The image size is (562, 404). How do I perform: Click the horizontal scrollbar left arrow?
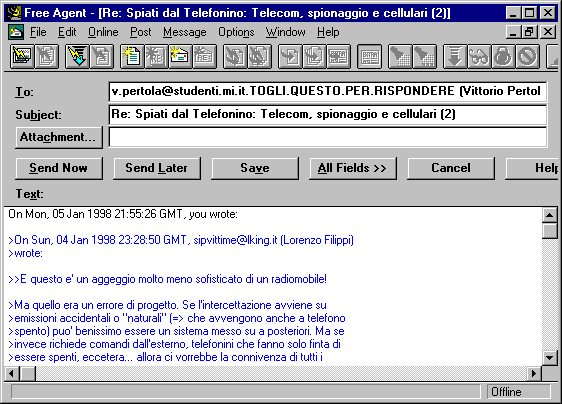click(x=11, y=374)
